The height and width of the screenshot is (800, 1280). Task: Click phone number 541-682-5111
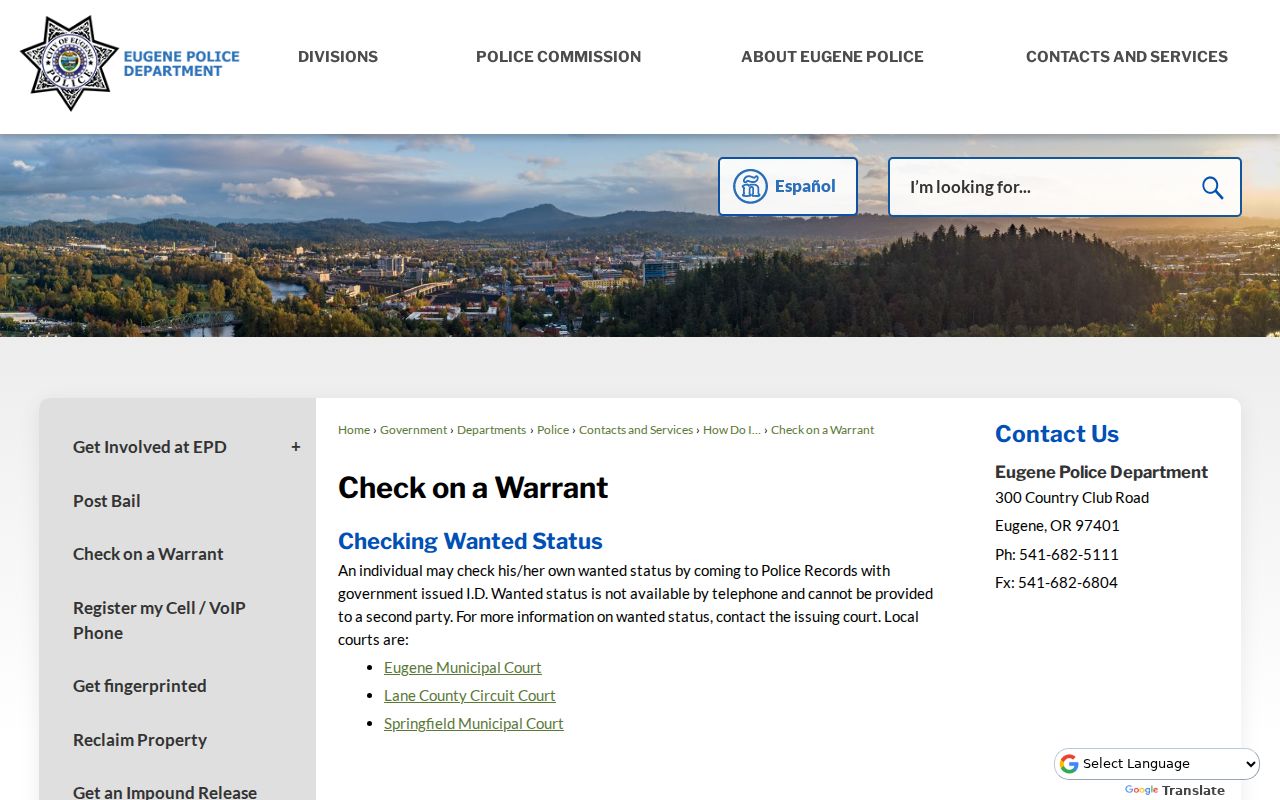click(x=1069, y=554)
